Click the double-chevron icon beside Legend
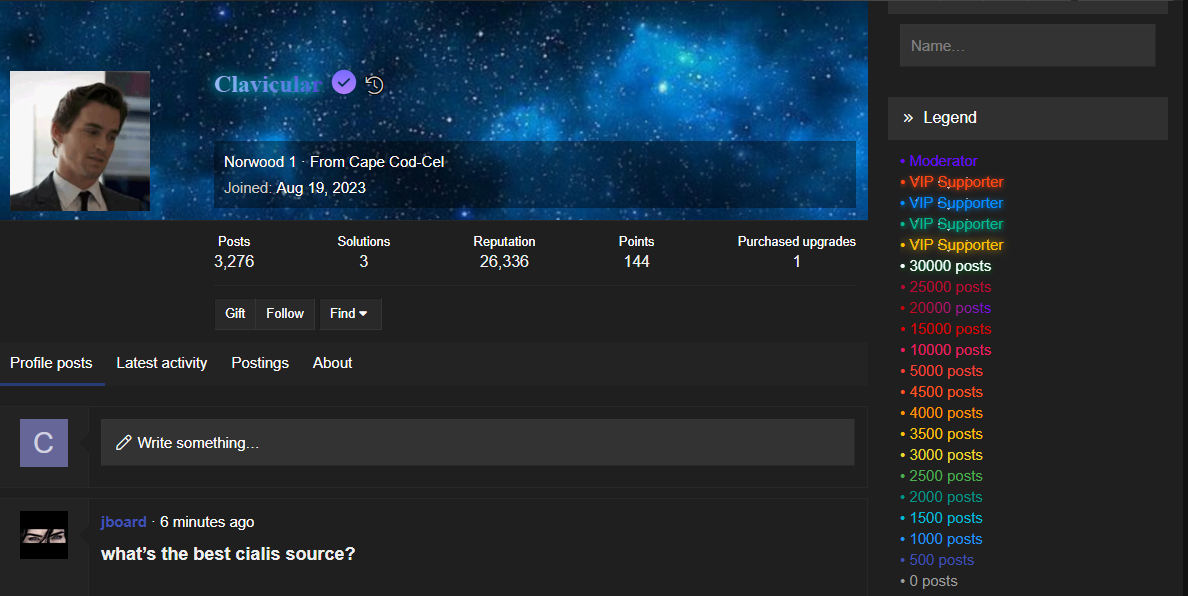Image resolution: width=1188 pixels, height=596 pixels. click(x=908, y=118)
